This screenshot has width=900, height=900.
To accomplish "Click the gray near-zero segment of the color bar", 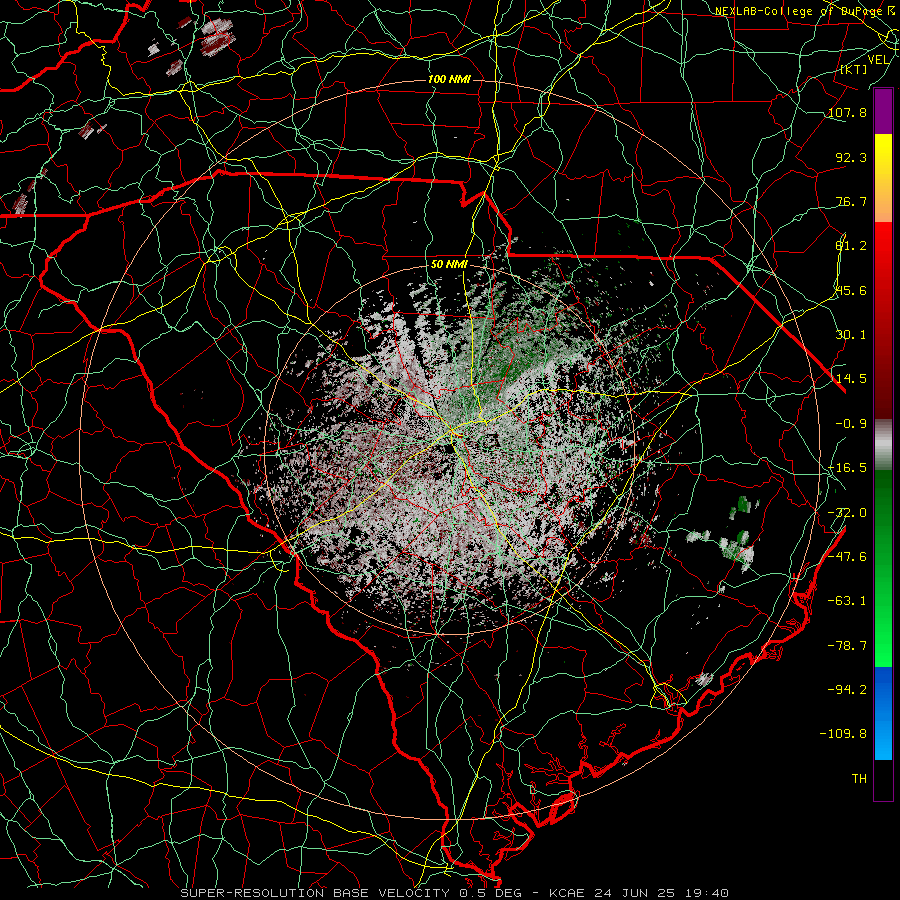I will tap(883, 445).
